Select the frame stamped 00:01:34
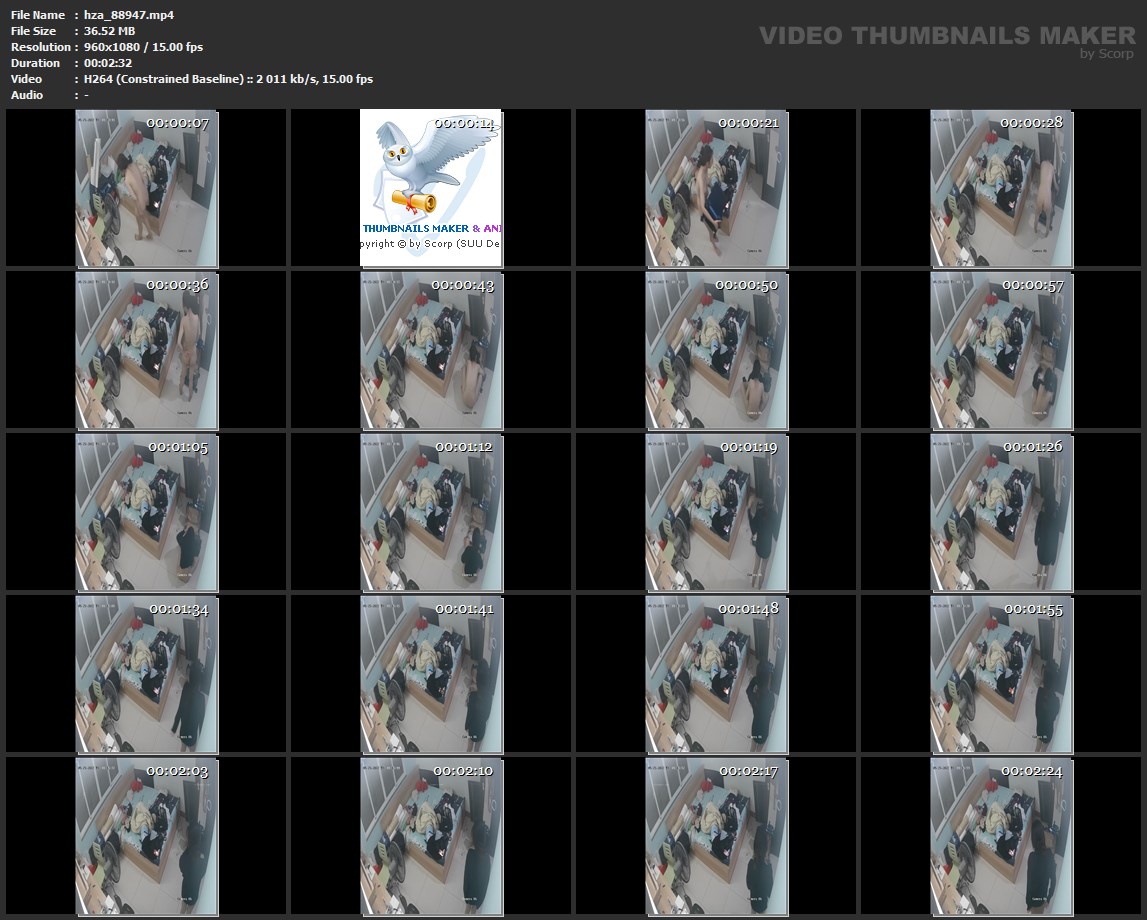Image resolution: width=1147 pixels, height=920 pixels. (146, 674)
